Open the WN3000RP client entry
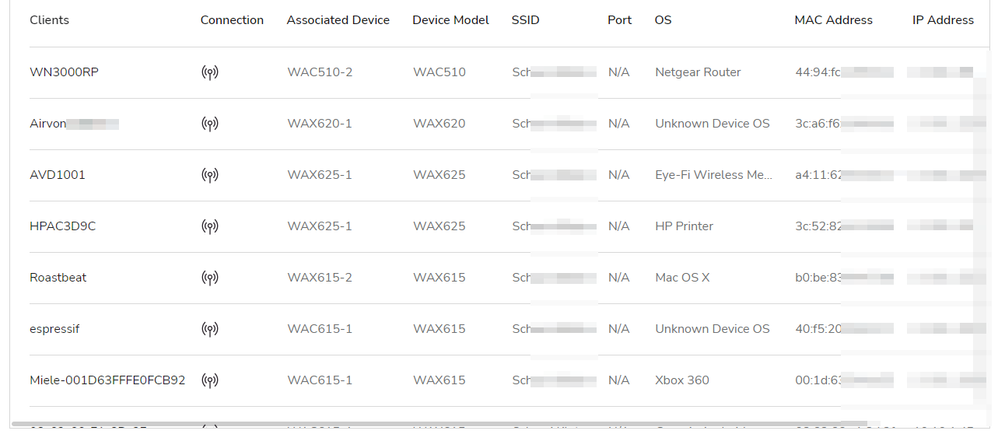This screenshot has height=441, width=998. click(60, 72)
